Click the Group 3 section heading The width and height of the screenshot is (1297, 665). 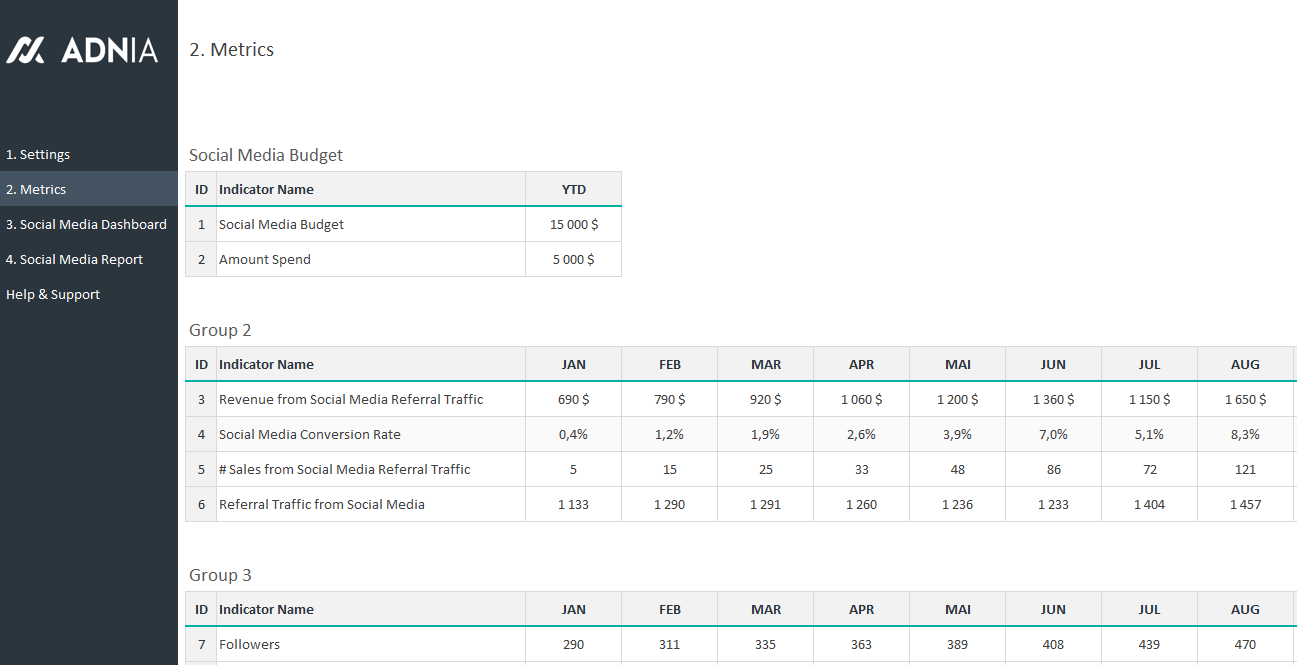pos(220,576)
